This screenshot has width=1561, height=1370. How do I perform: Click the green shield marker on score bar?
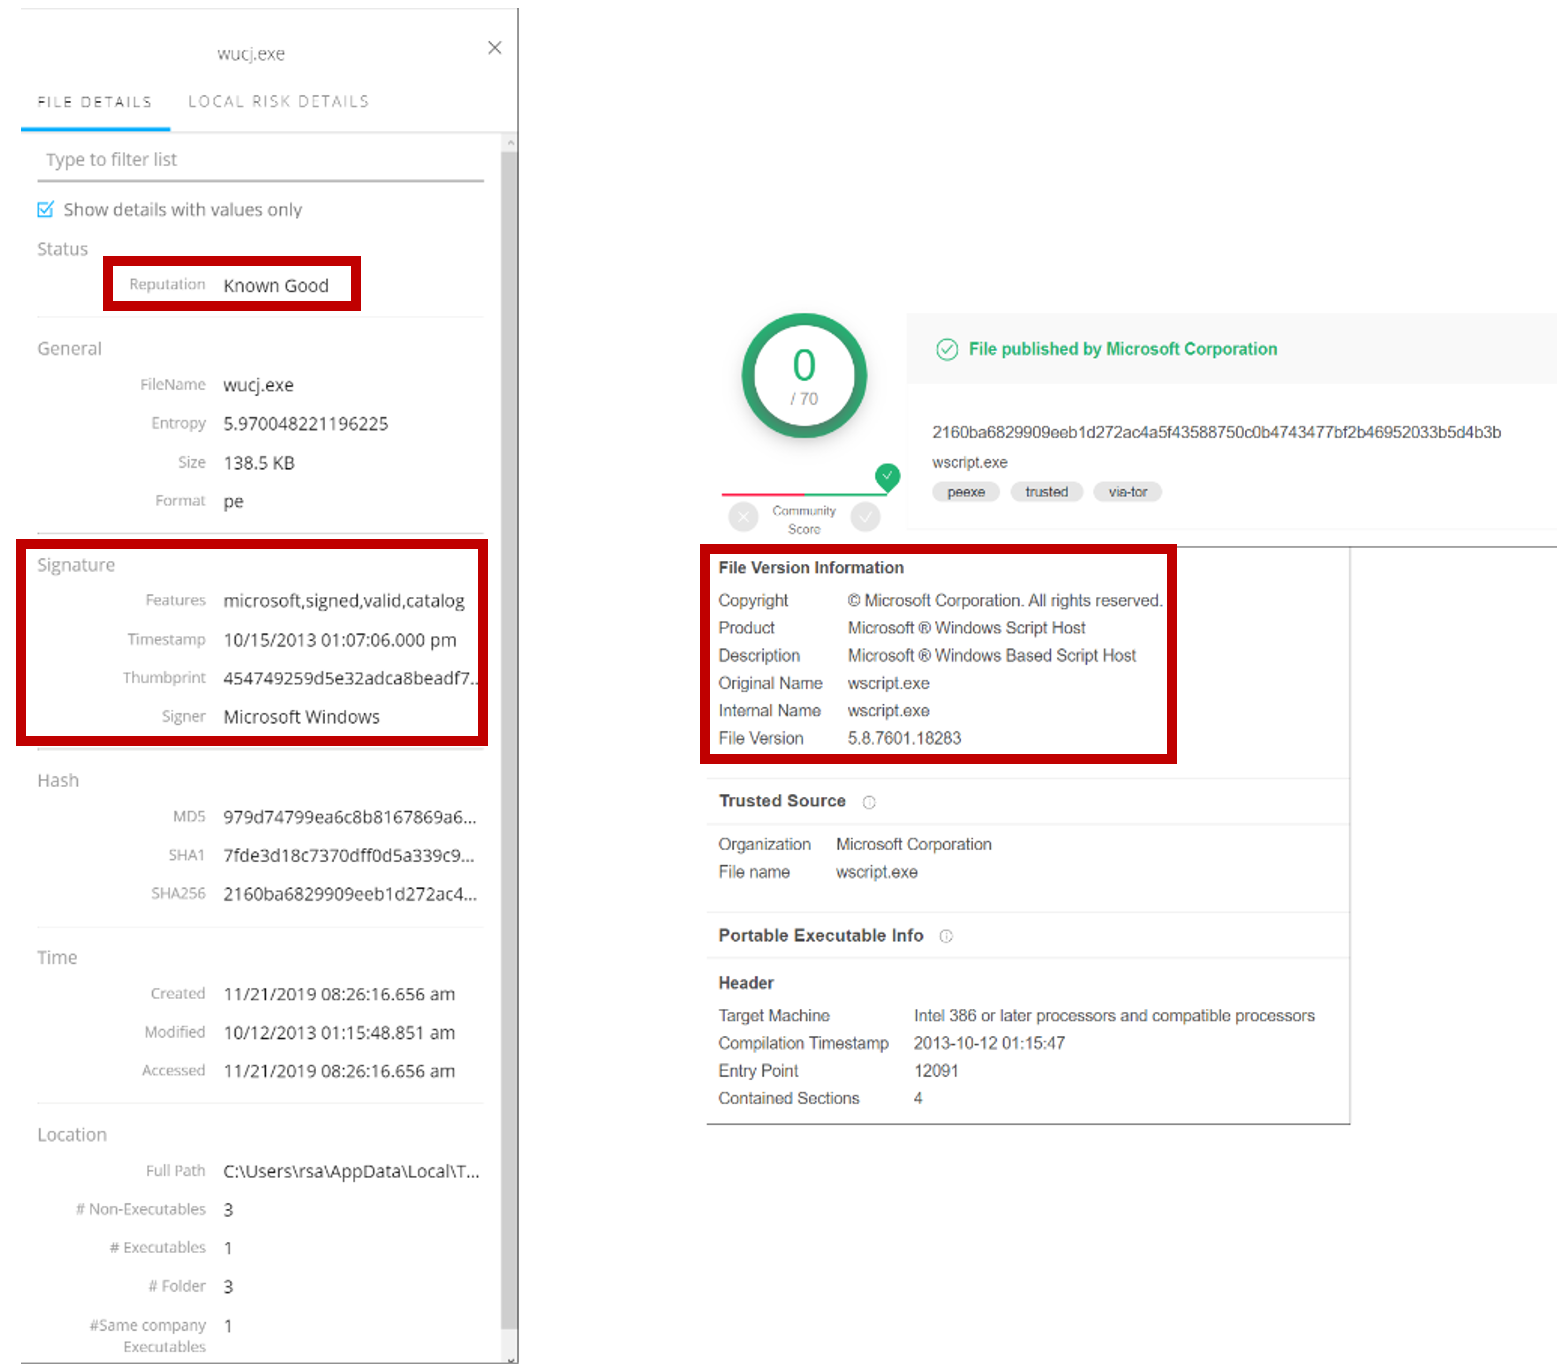(887, 477)
